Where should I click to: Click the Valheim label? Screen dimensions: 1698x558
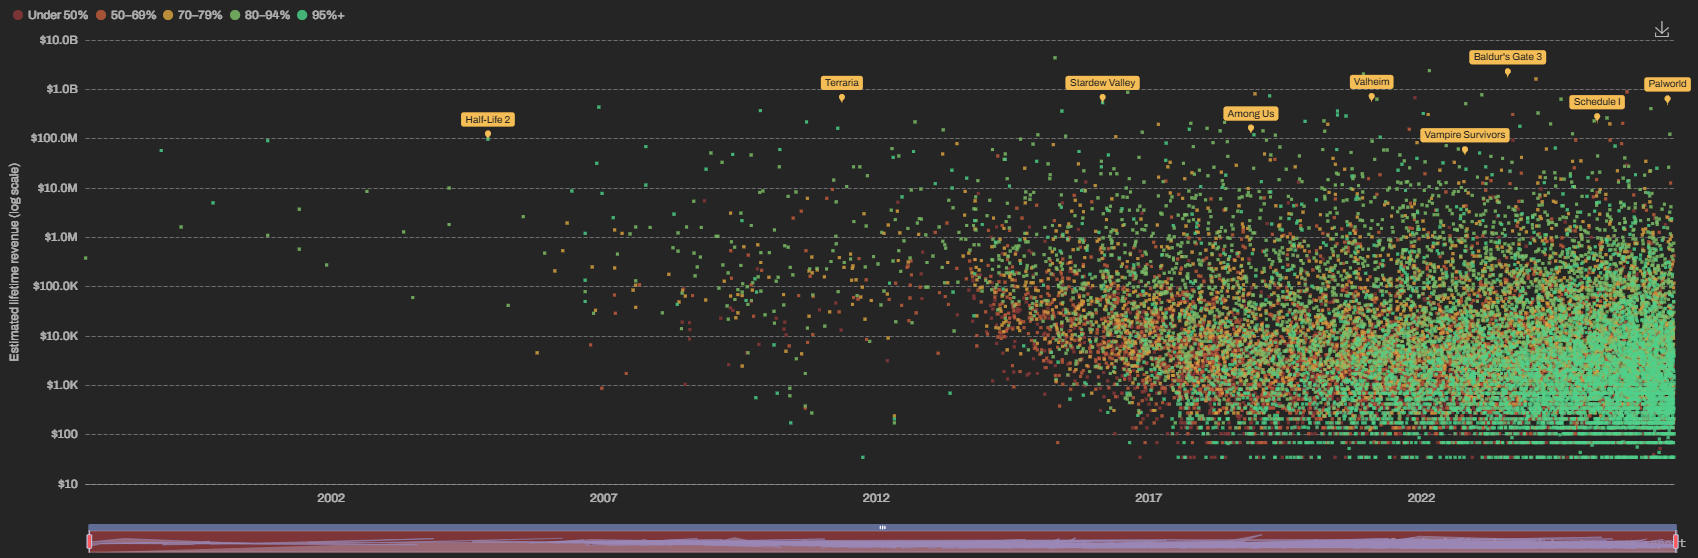point(1371,82)
